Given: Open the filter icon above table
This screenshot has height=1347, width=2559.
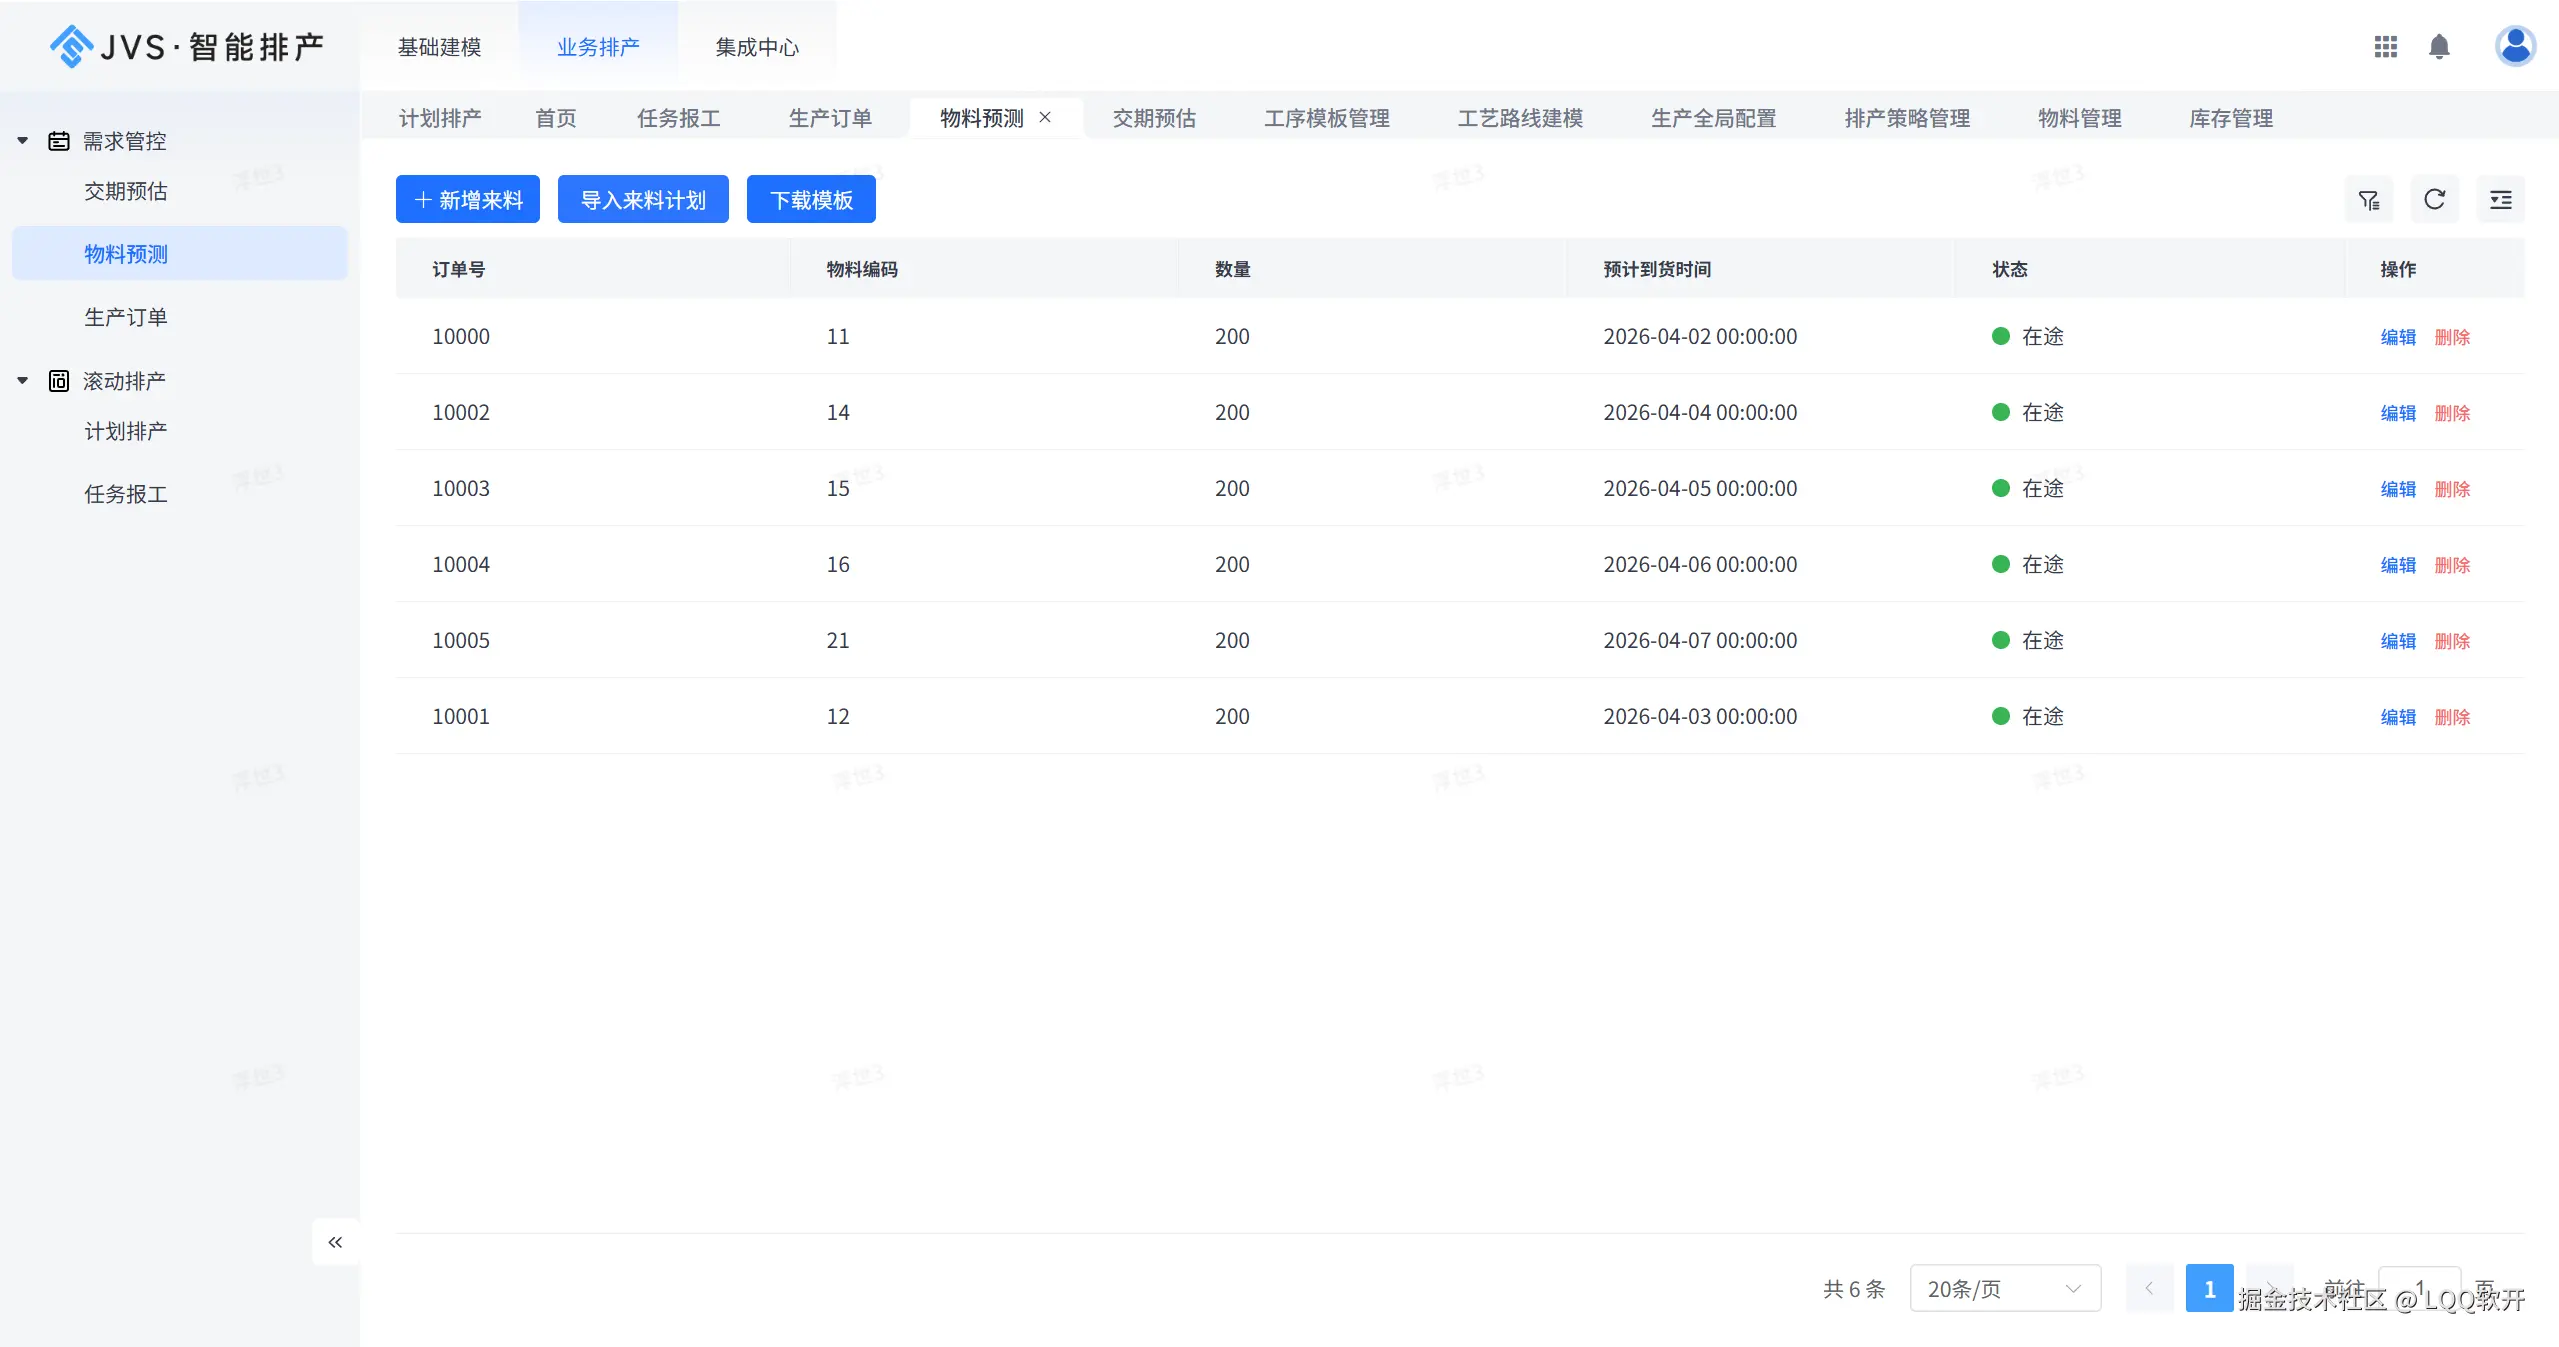Looking at the screenshot, I should coord(2368,200).
